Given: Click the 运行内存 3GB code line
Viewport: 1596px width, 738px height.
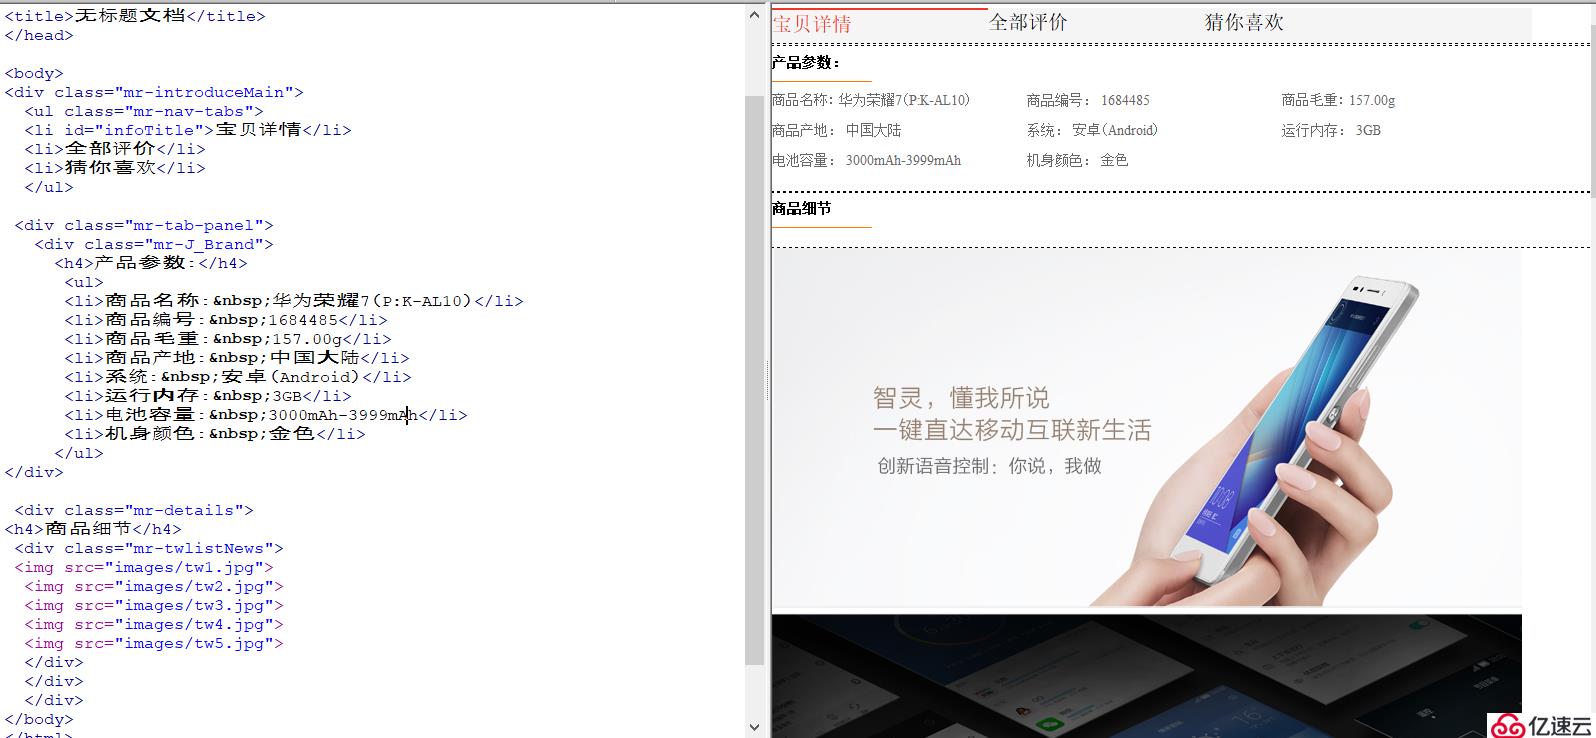Looking at the screenshot, I should click(208, 396).
